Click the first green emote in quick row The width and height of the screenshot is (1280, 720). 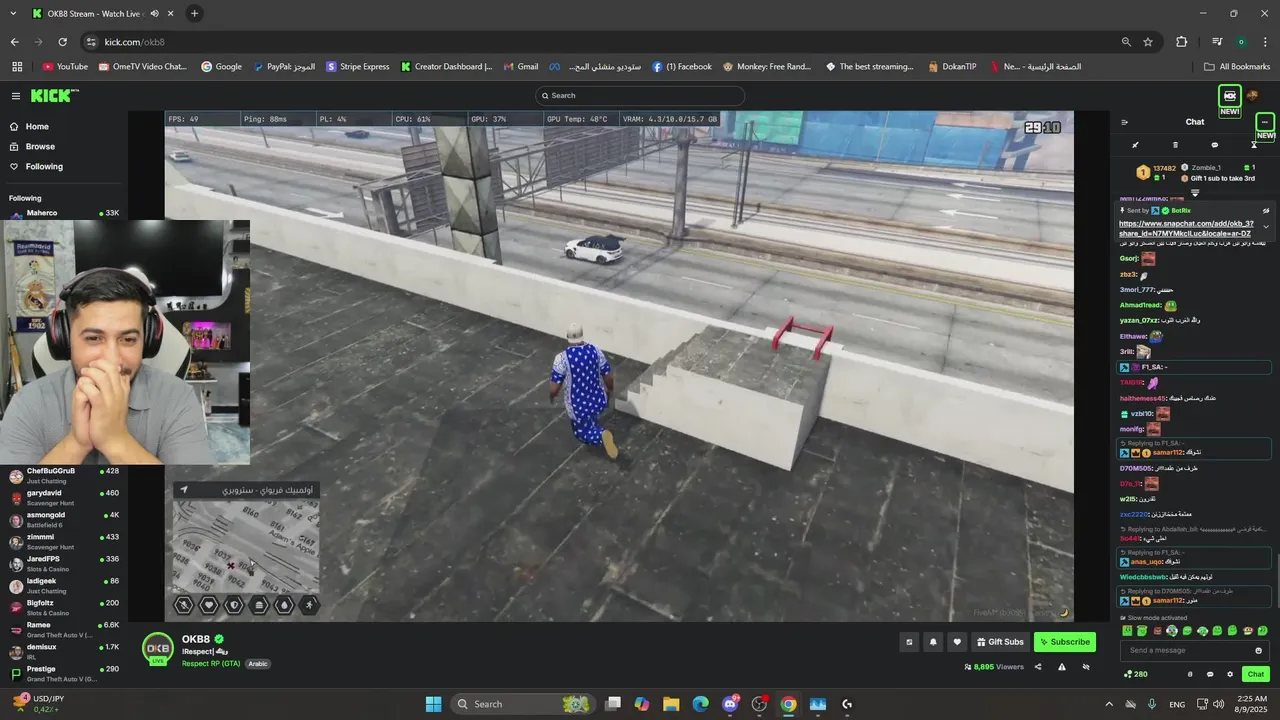pyautogui.click(x=1127, y=631)
